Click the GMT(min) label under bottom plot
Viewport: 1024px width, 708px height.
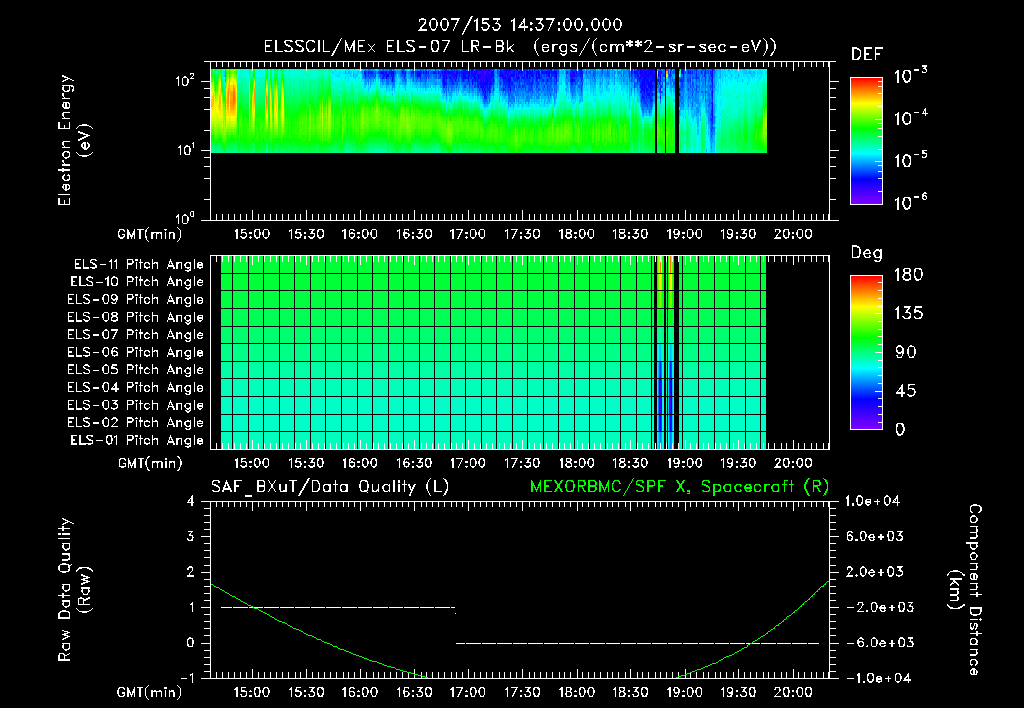coord(150,692)
